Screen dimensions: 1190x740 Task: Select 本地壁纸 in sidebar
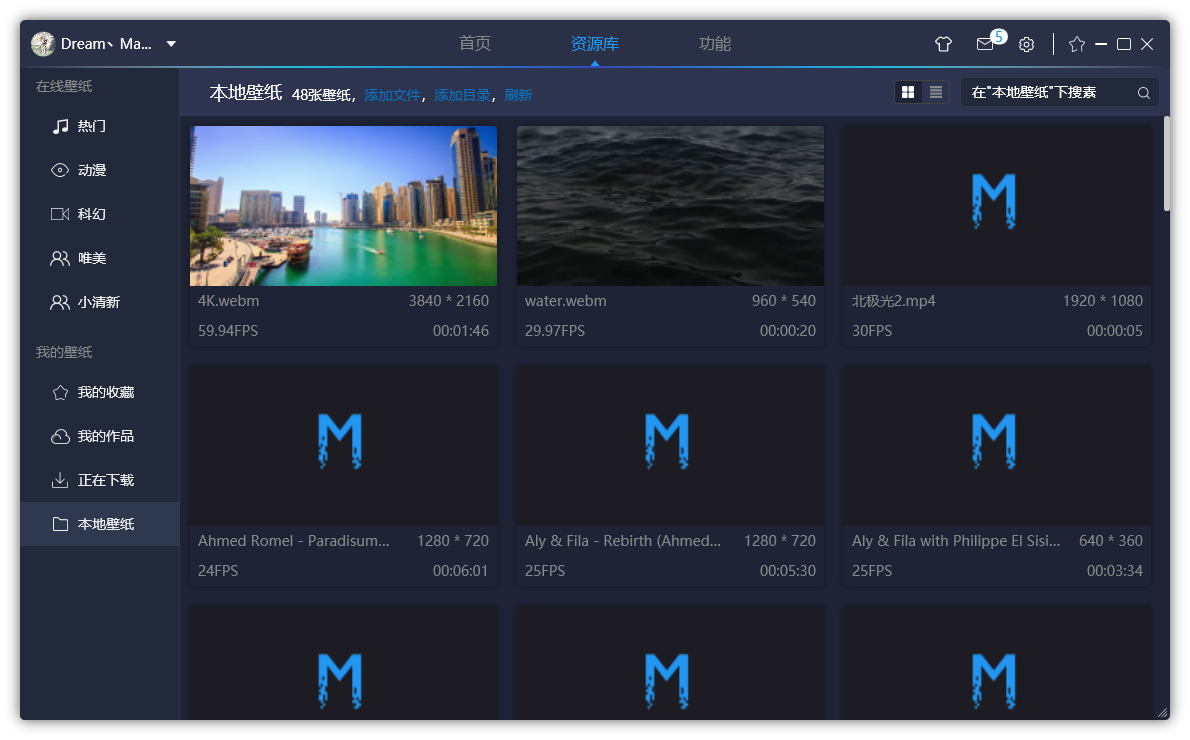[x=100, y=524]
